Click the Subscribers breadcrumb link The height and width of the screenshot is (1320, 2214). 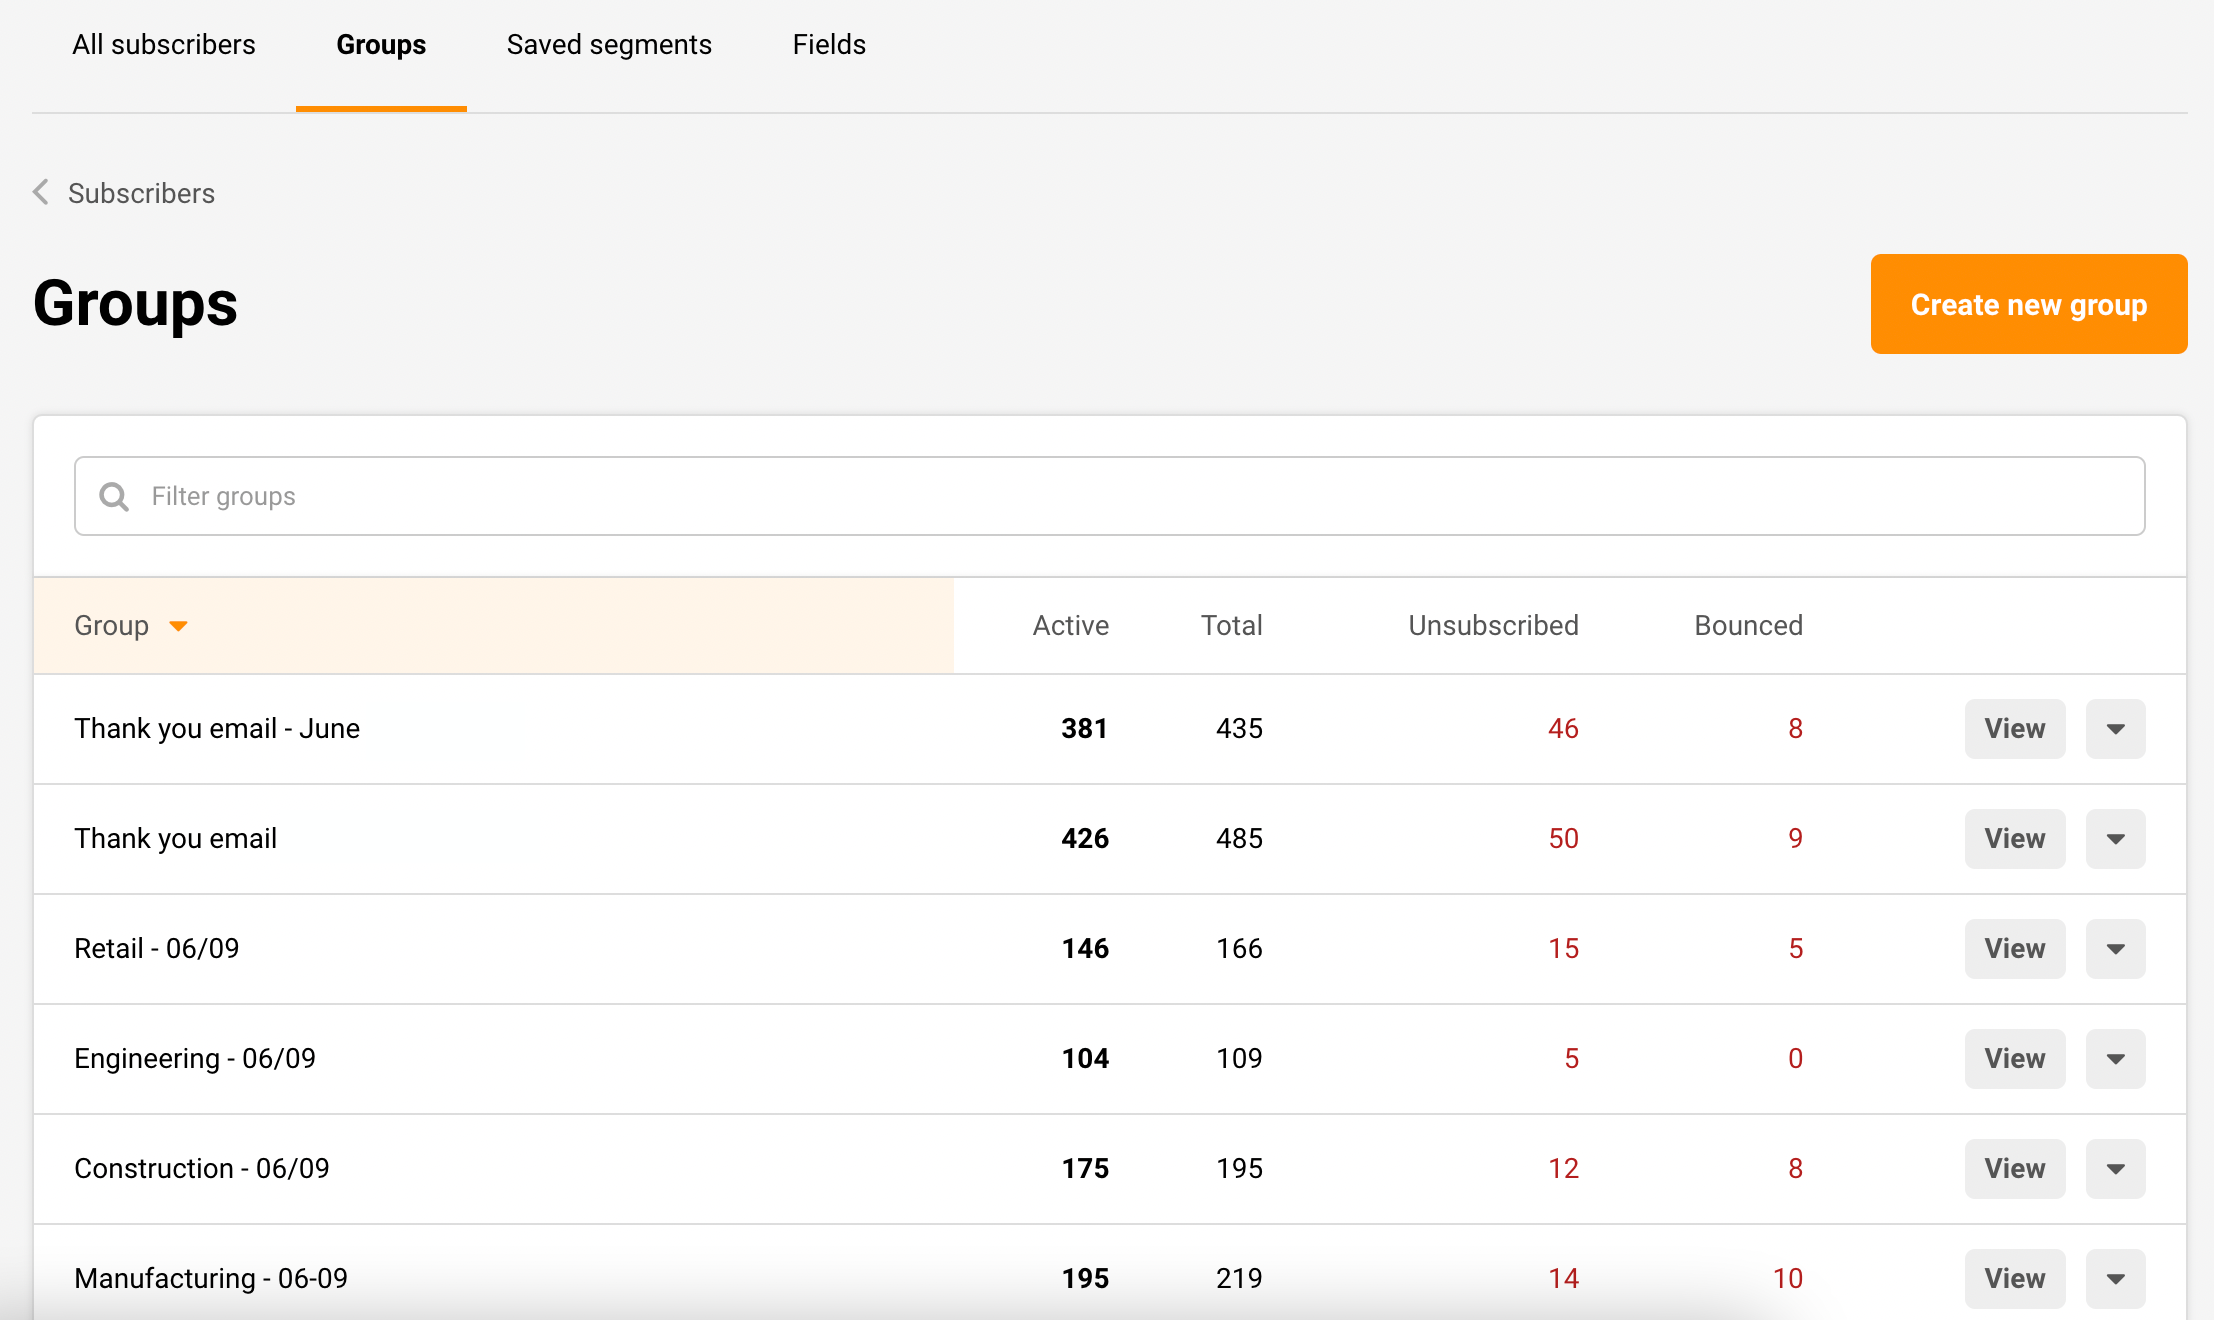click(x=141, y=193)
